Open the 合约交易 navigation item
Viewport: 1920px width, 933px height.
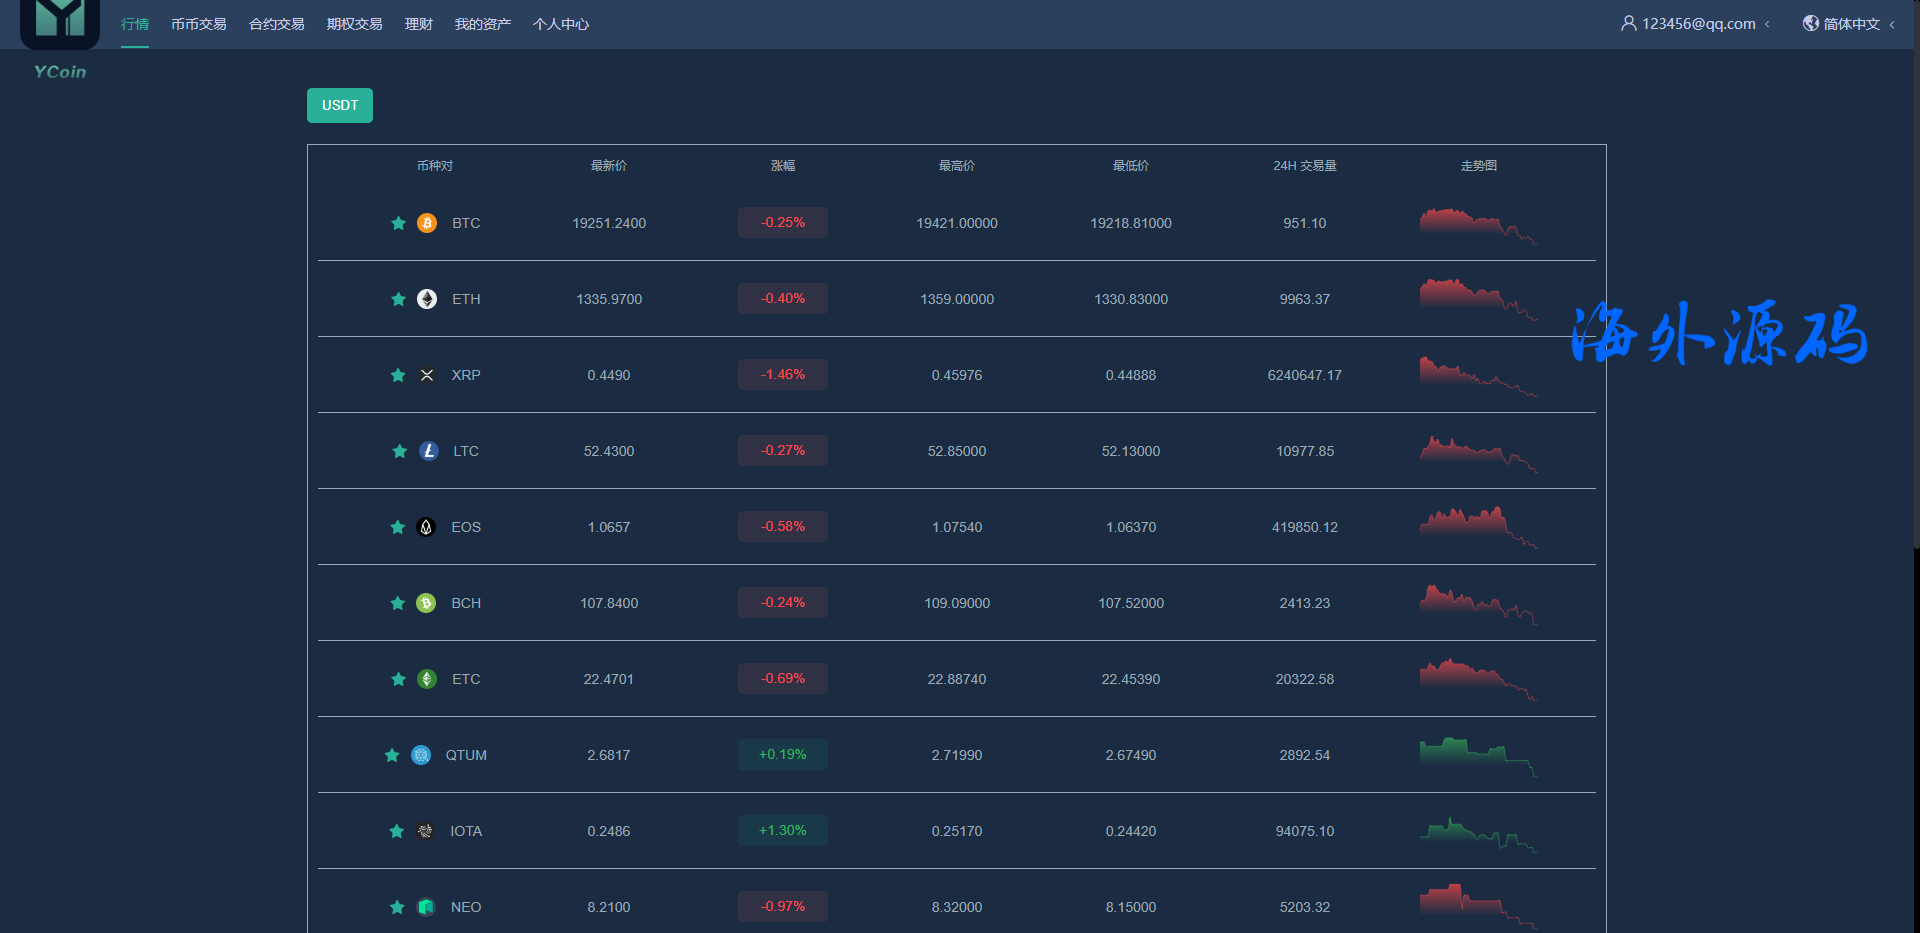coord(277,24)
